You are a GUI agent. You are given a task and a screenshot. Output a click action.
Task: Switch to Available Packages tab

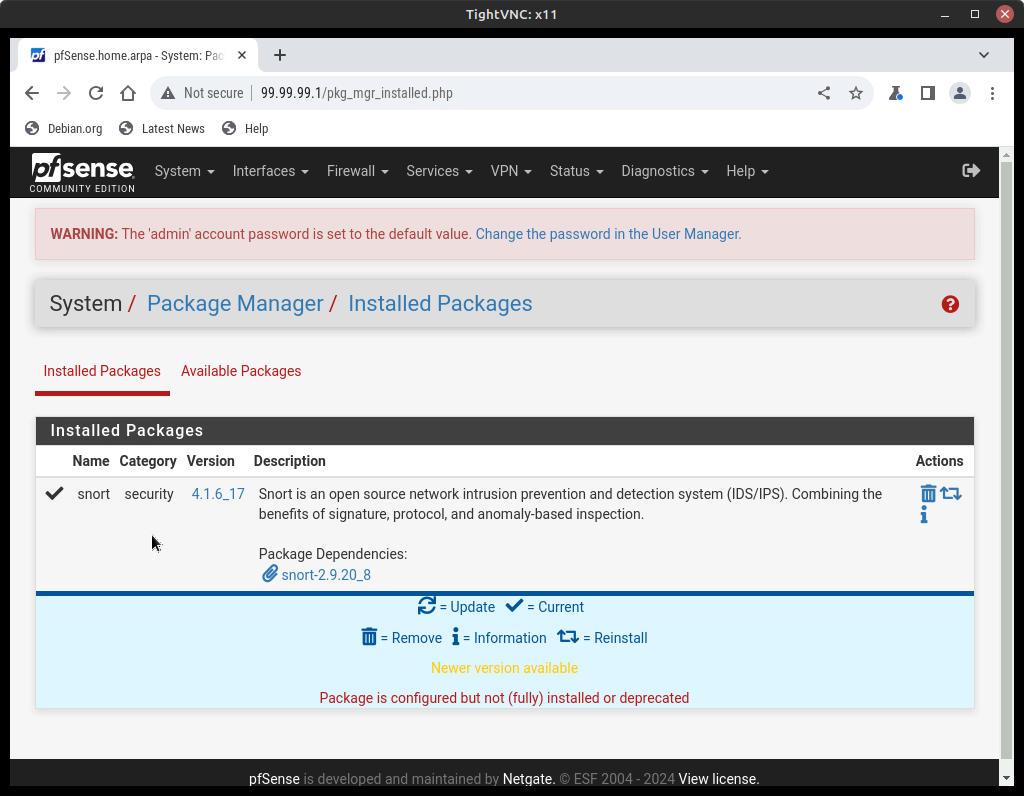[x=241, y=371]
